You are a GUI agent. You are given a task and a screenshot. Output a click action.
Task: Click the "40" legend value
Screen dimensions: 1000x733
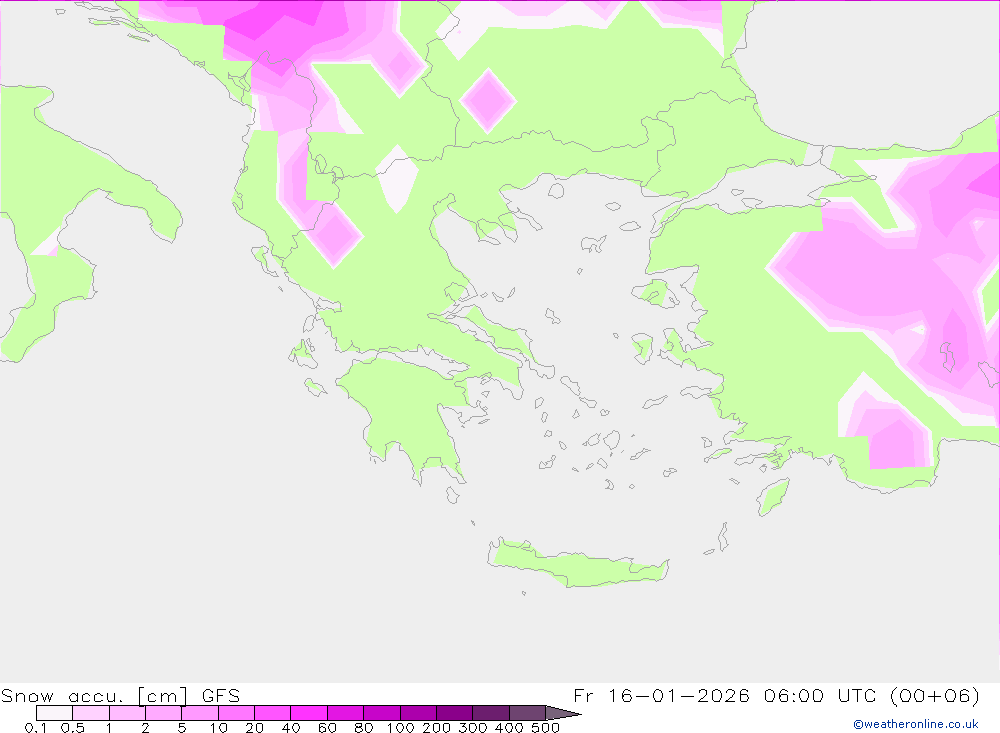291,727
